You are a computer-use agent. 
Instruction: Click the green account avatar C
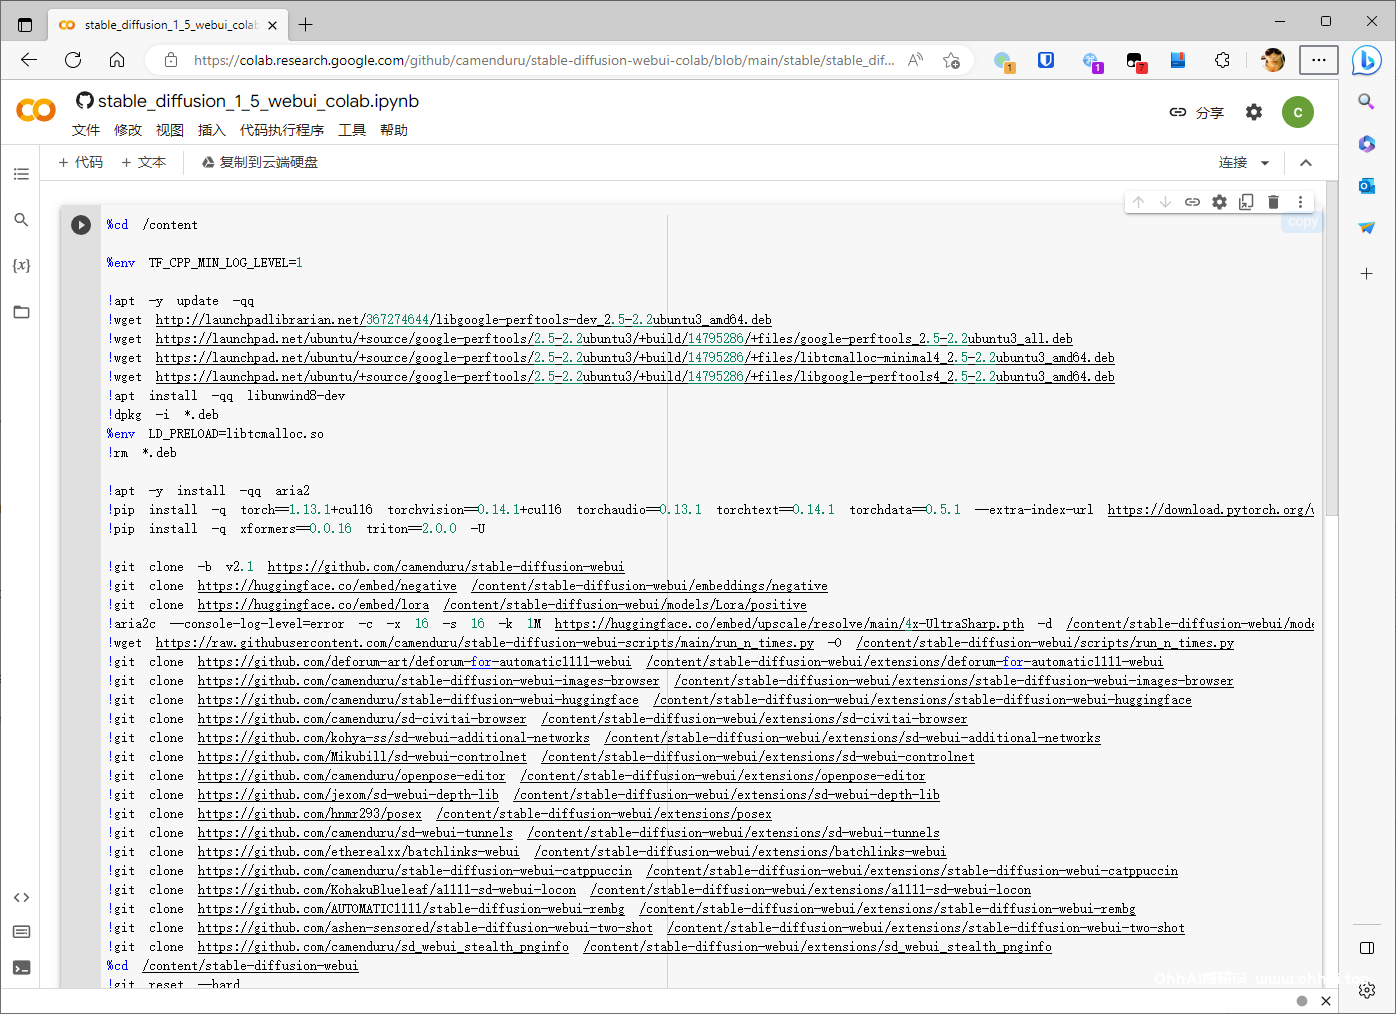1298,112
